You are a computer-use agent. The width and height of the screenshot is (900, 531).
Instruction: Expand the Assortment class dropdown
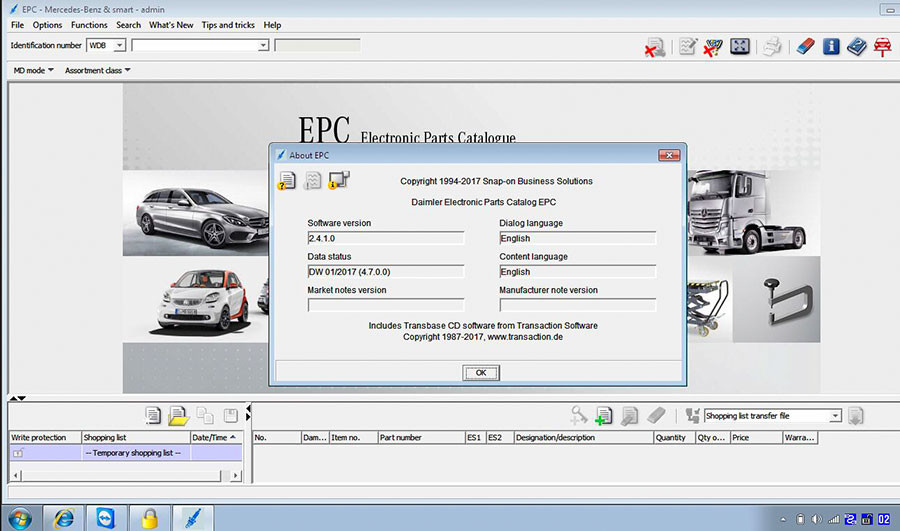point(98,70)
